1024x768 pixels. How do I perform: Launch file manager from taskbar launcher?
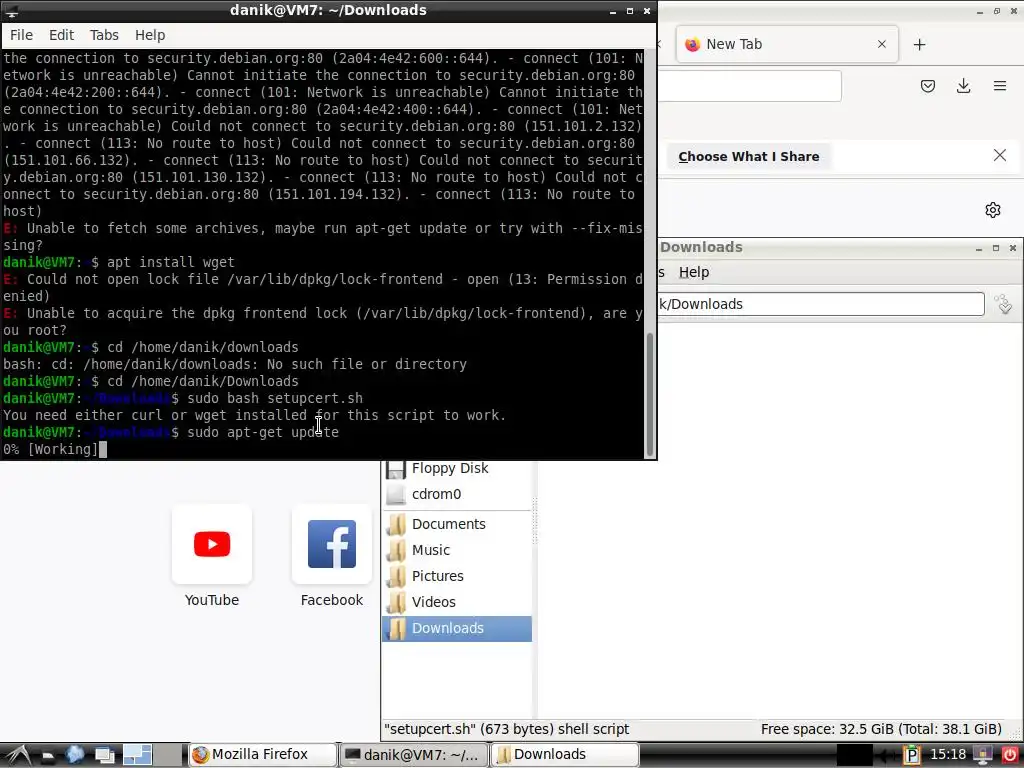[48, 756]
